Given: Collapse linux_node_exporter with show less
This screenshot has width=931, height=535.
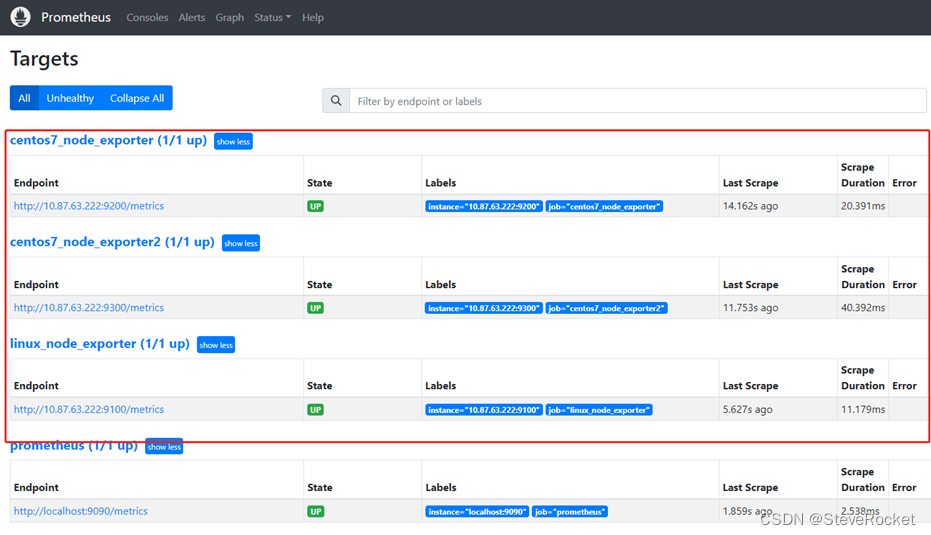Looking at the screenshot, I should pyautogui.click(x=216, y=344).
